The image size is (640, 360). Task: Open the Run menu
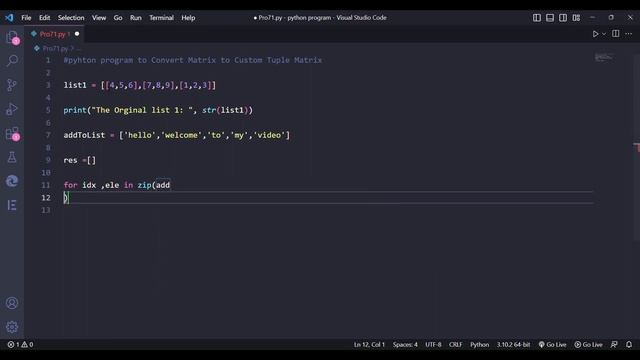[x=136, y=18]
